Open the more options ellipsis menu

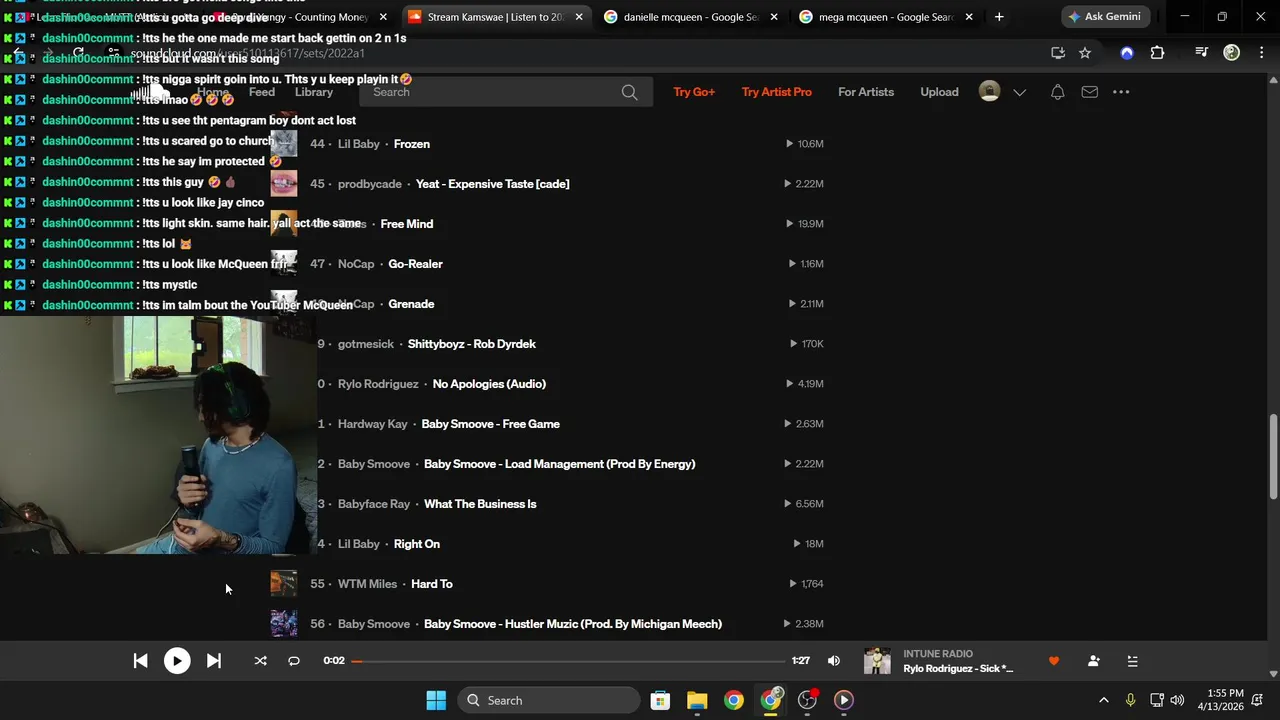1121,92
